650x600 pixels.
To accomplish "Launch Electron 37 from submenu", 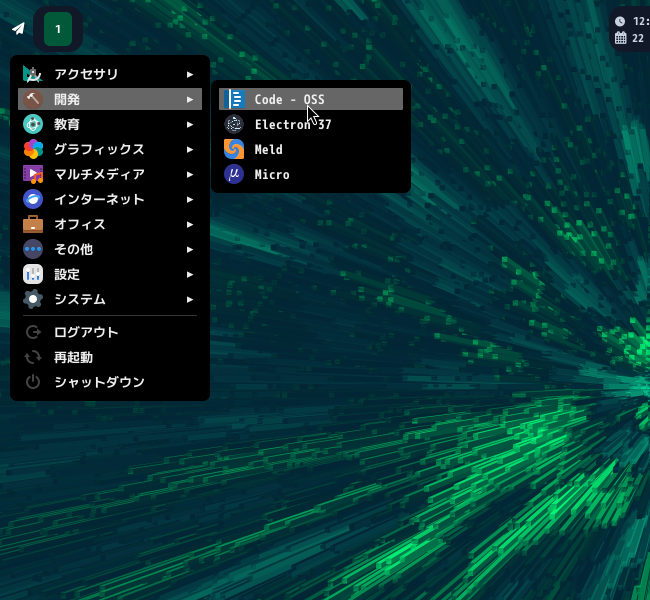I will (311, 124).
